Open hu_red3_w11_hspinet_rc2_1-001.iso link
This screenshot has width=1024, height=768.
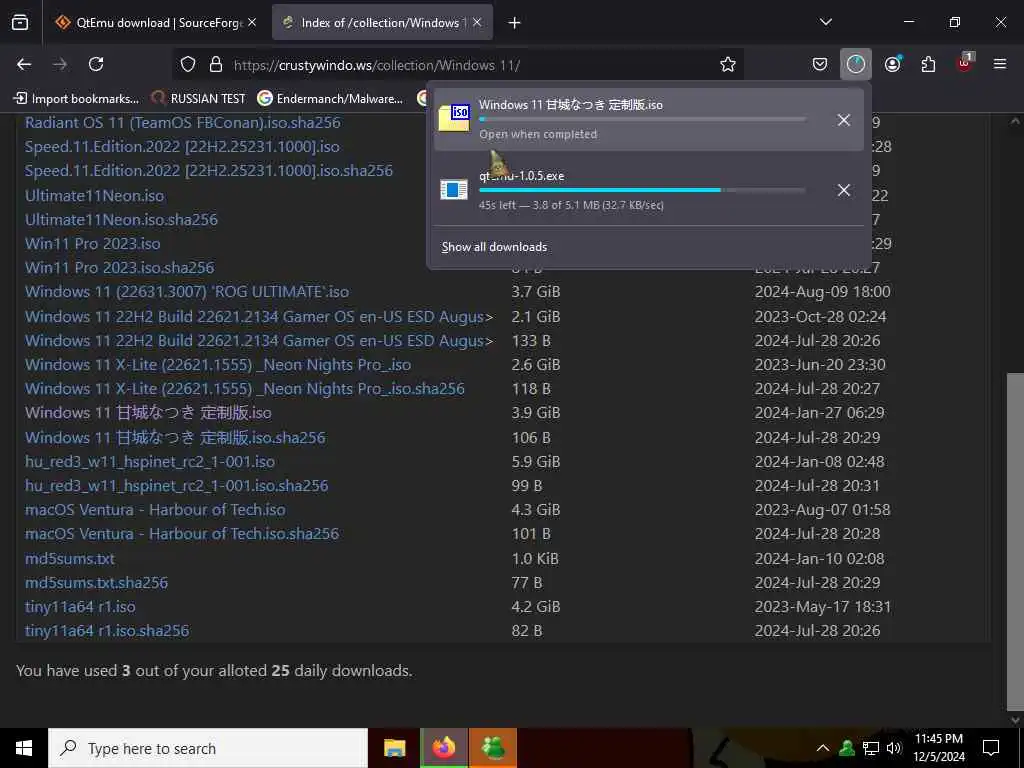[150, 462]
